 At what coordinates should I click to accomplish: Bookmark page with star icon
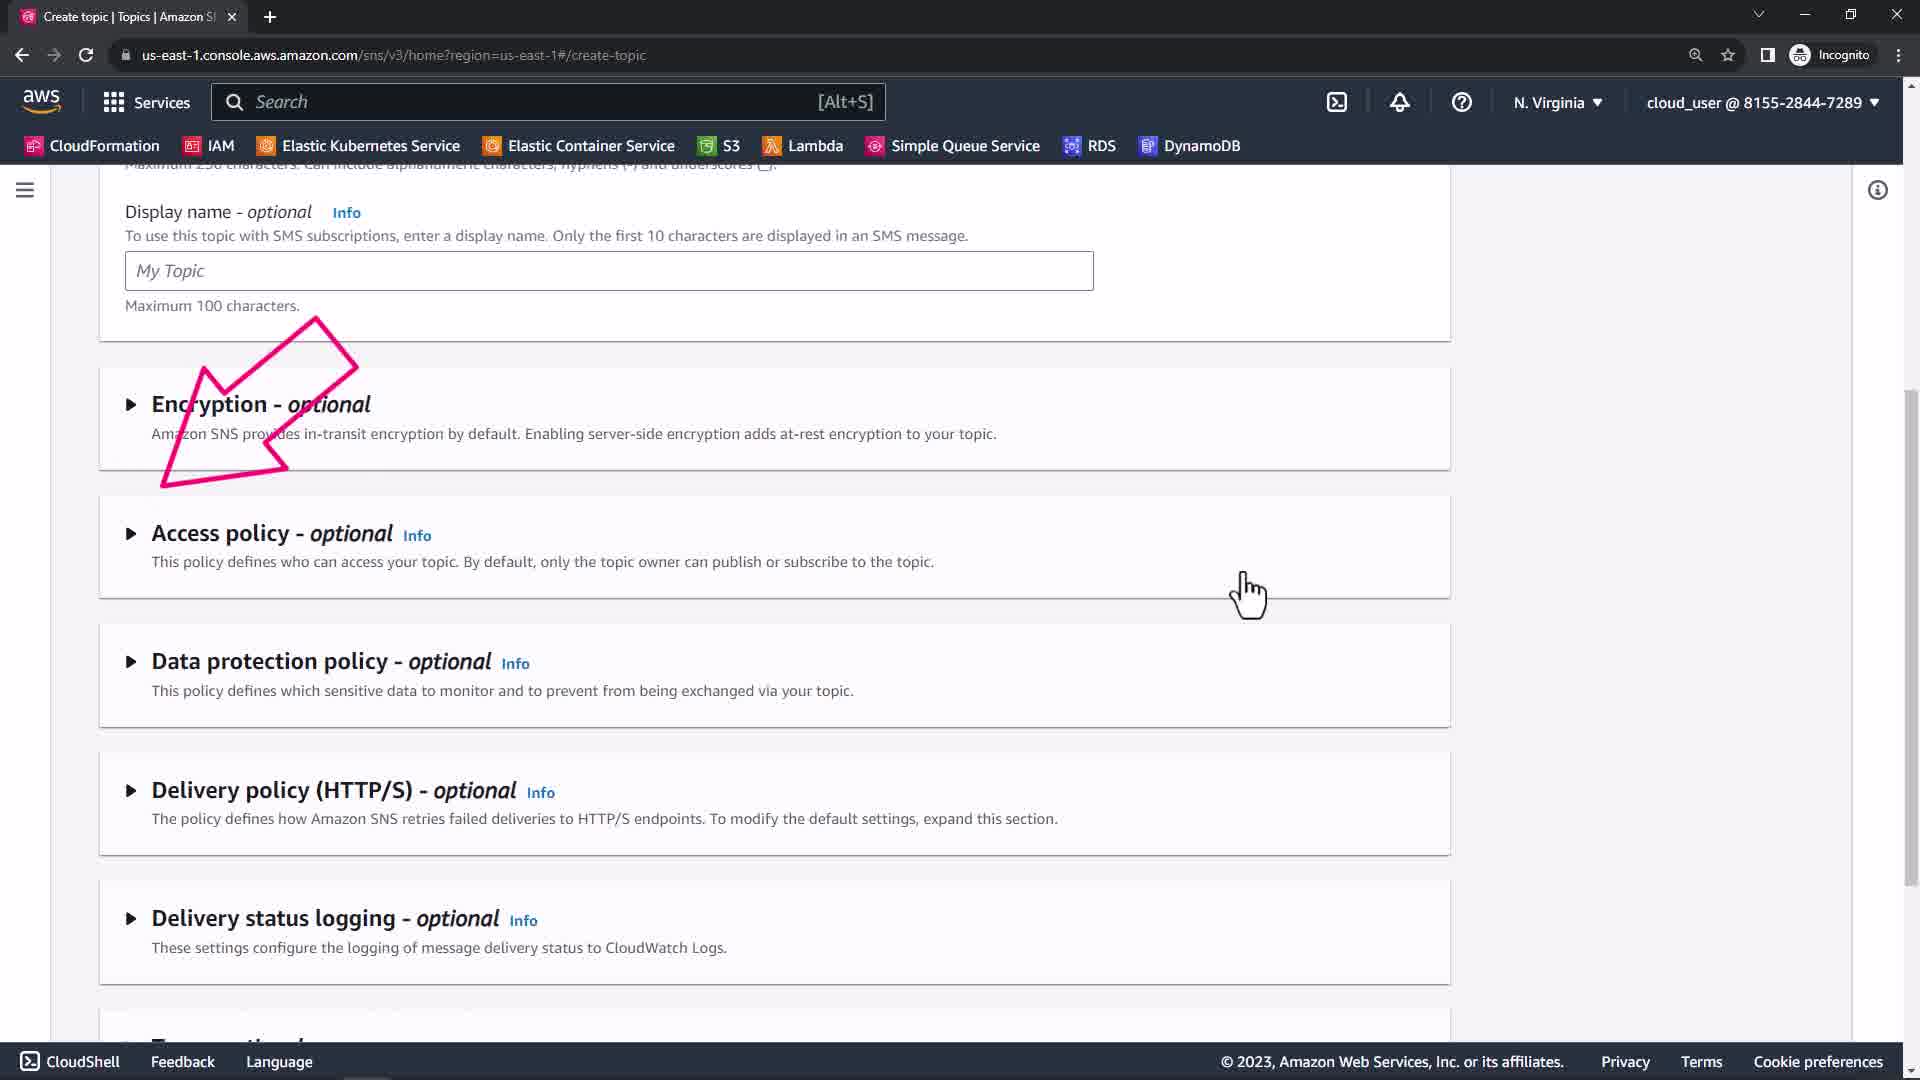click(x=1727, y=55)
